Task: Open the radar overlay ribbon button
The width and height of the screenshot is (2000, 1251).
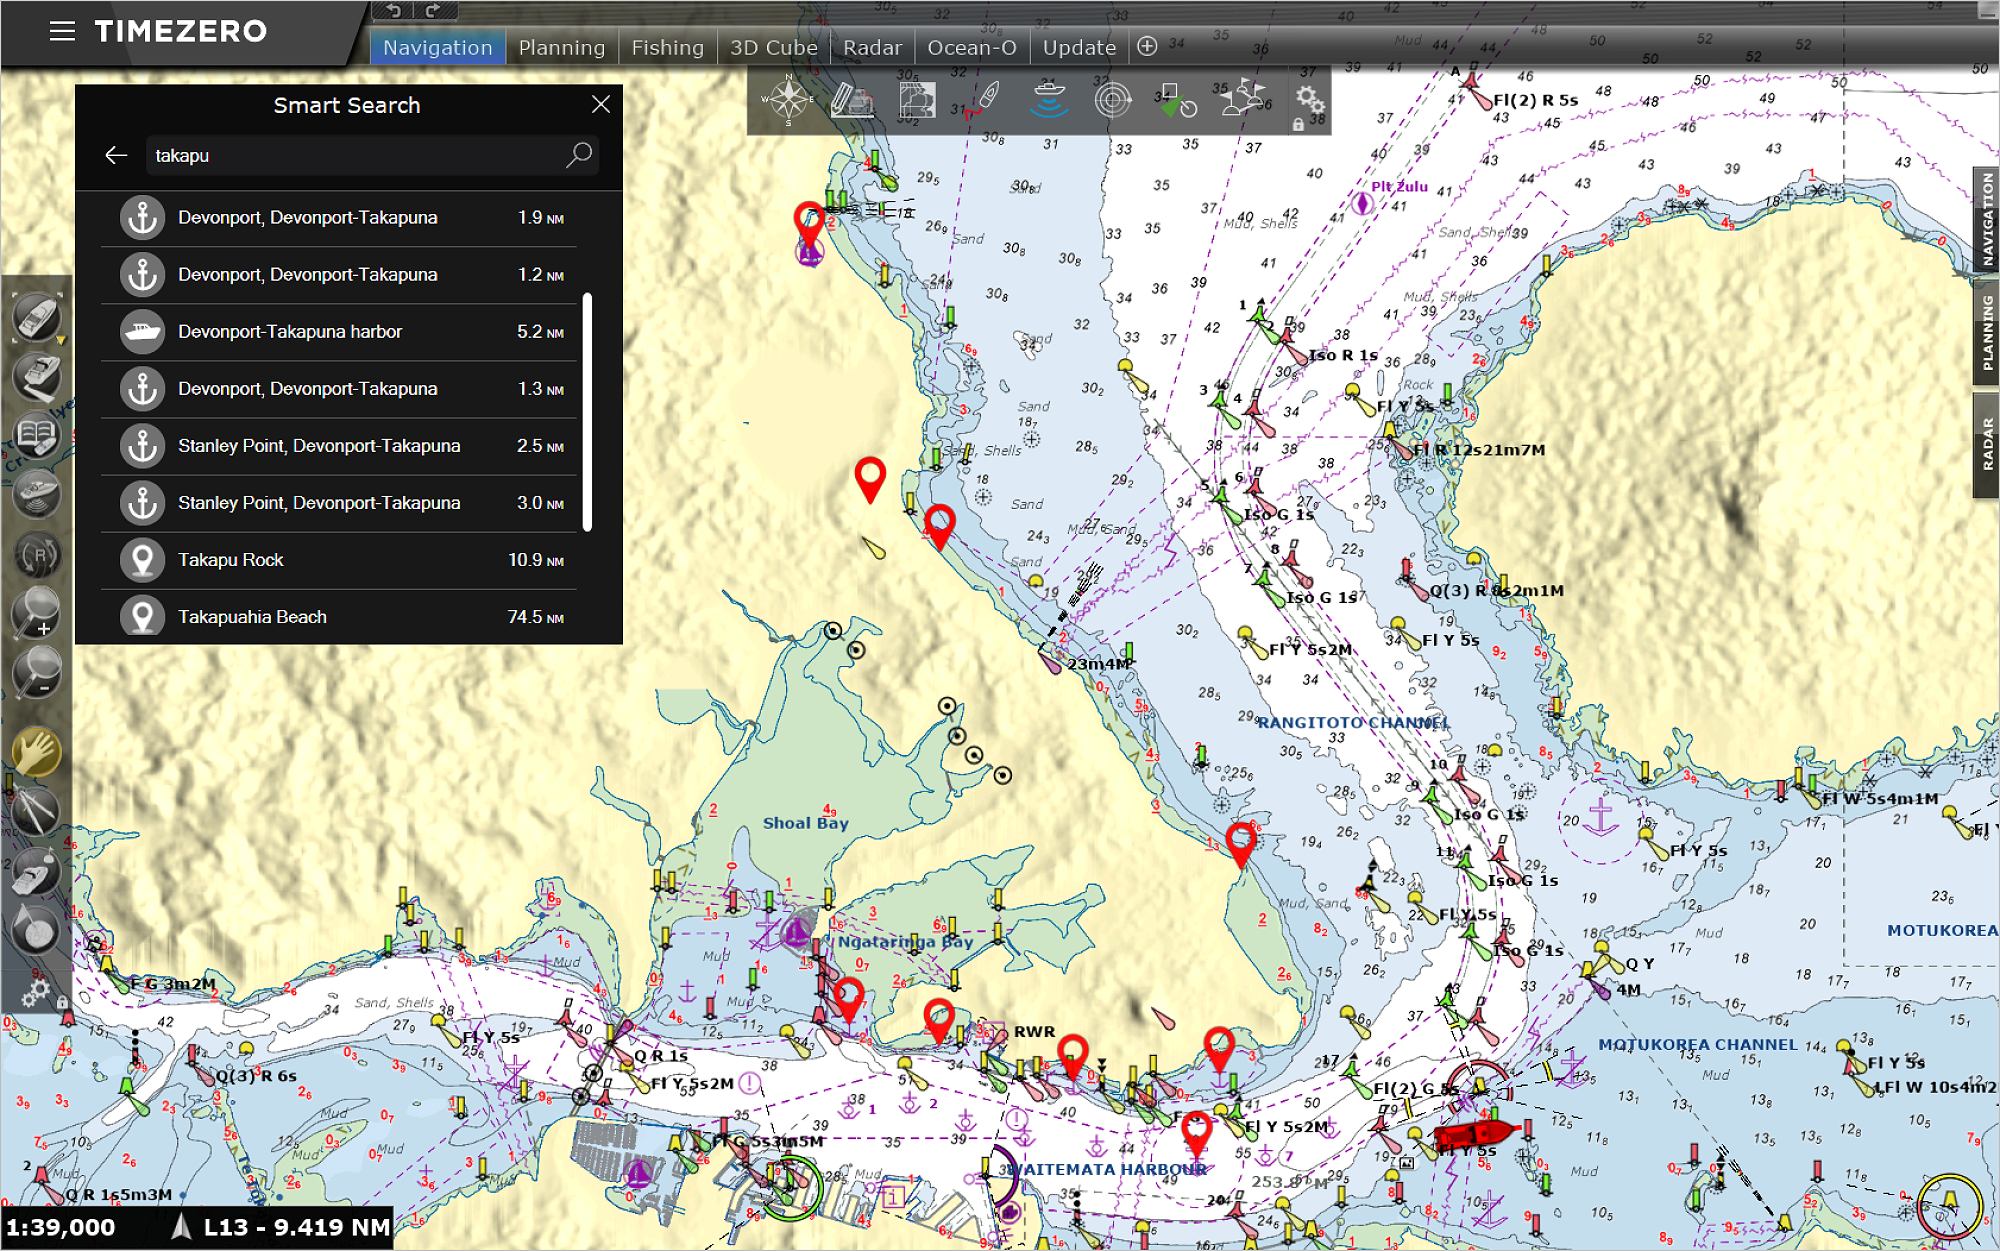Action: pos(1112,100)
